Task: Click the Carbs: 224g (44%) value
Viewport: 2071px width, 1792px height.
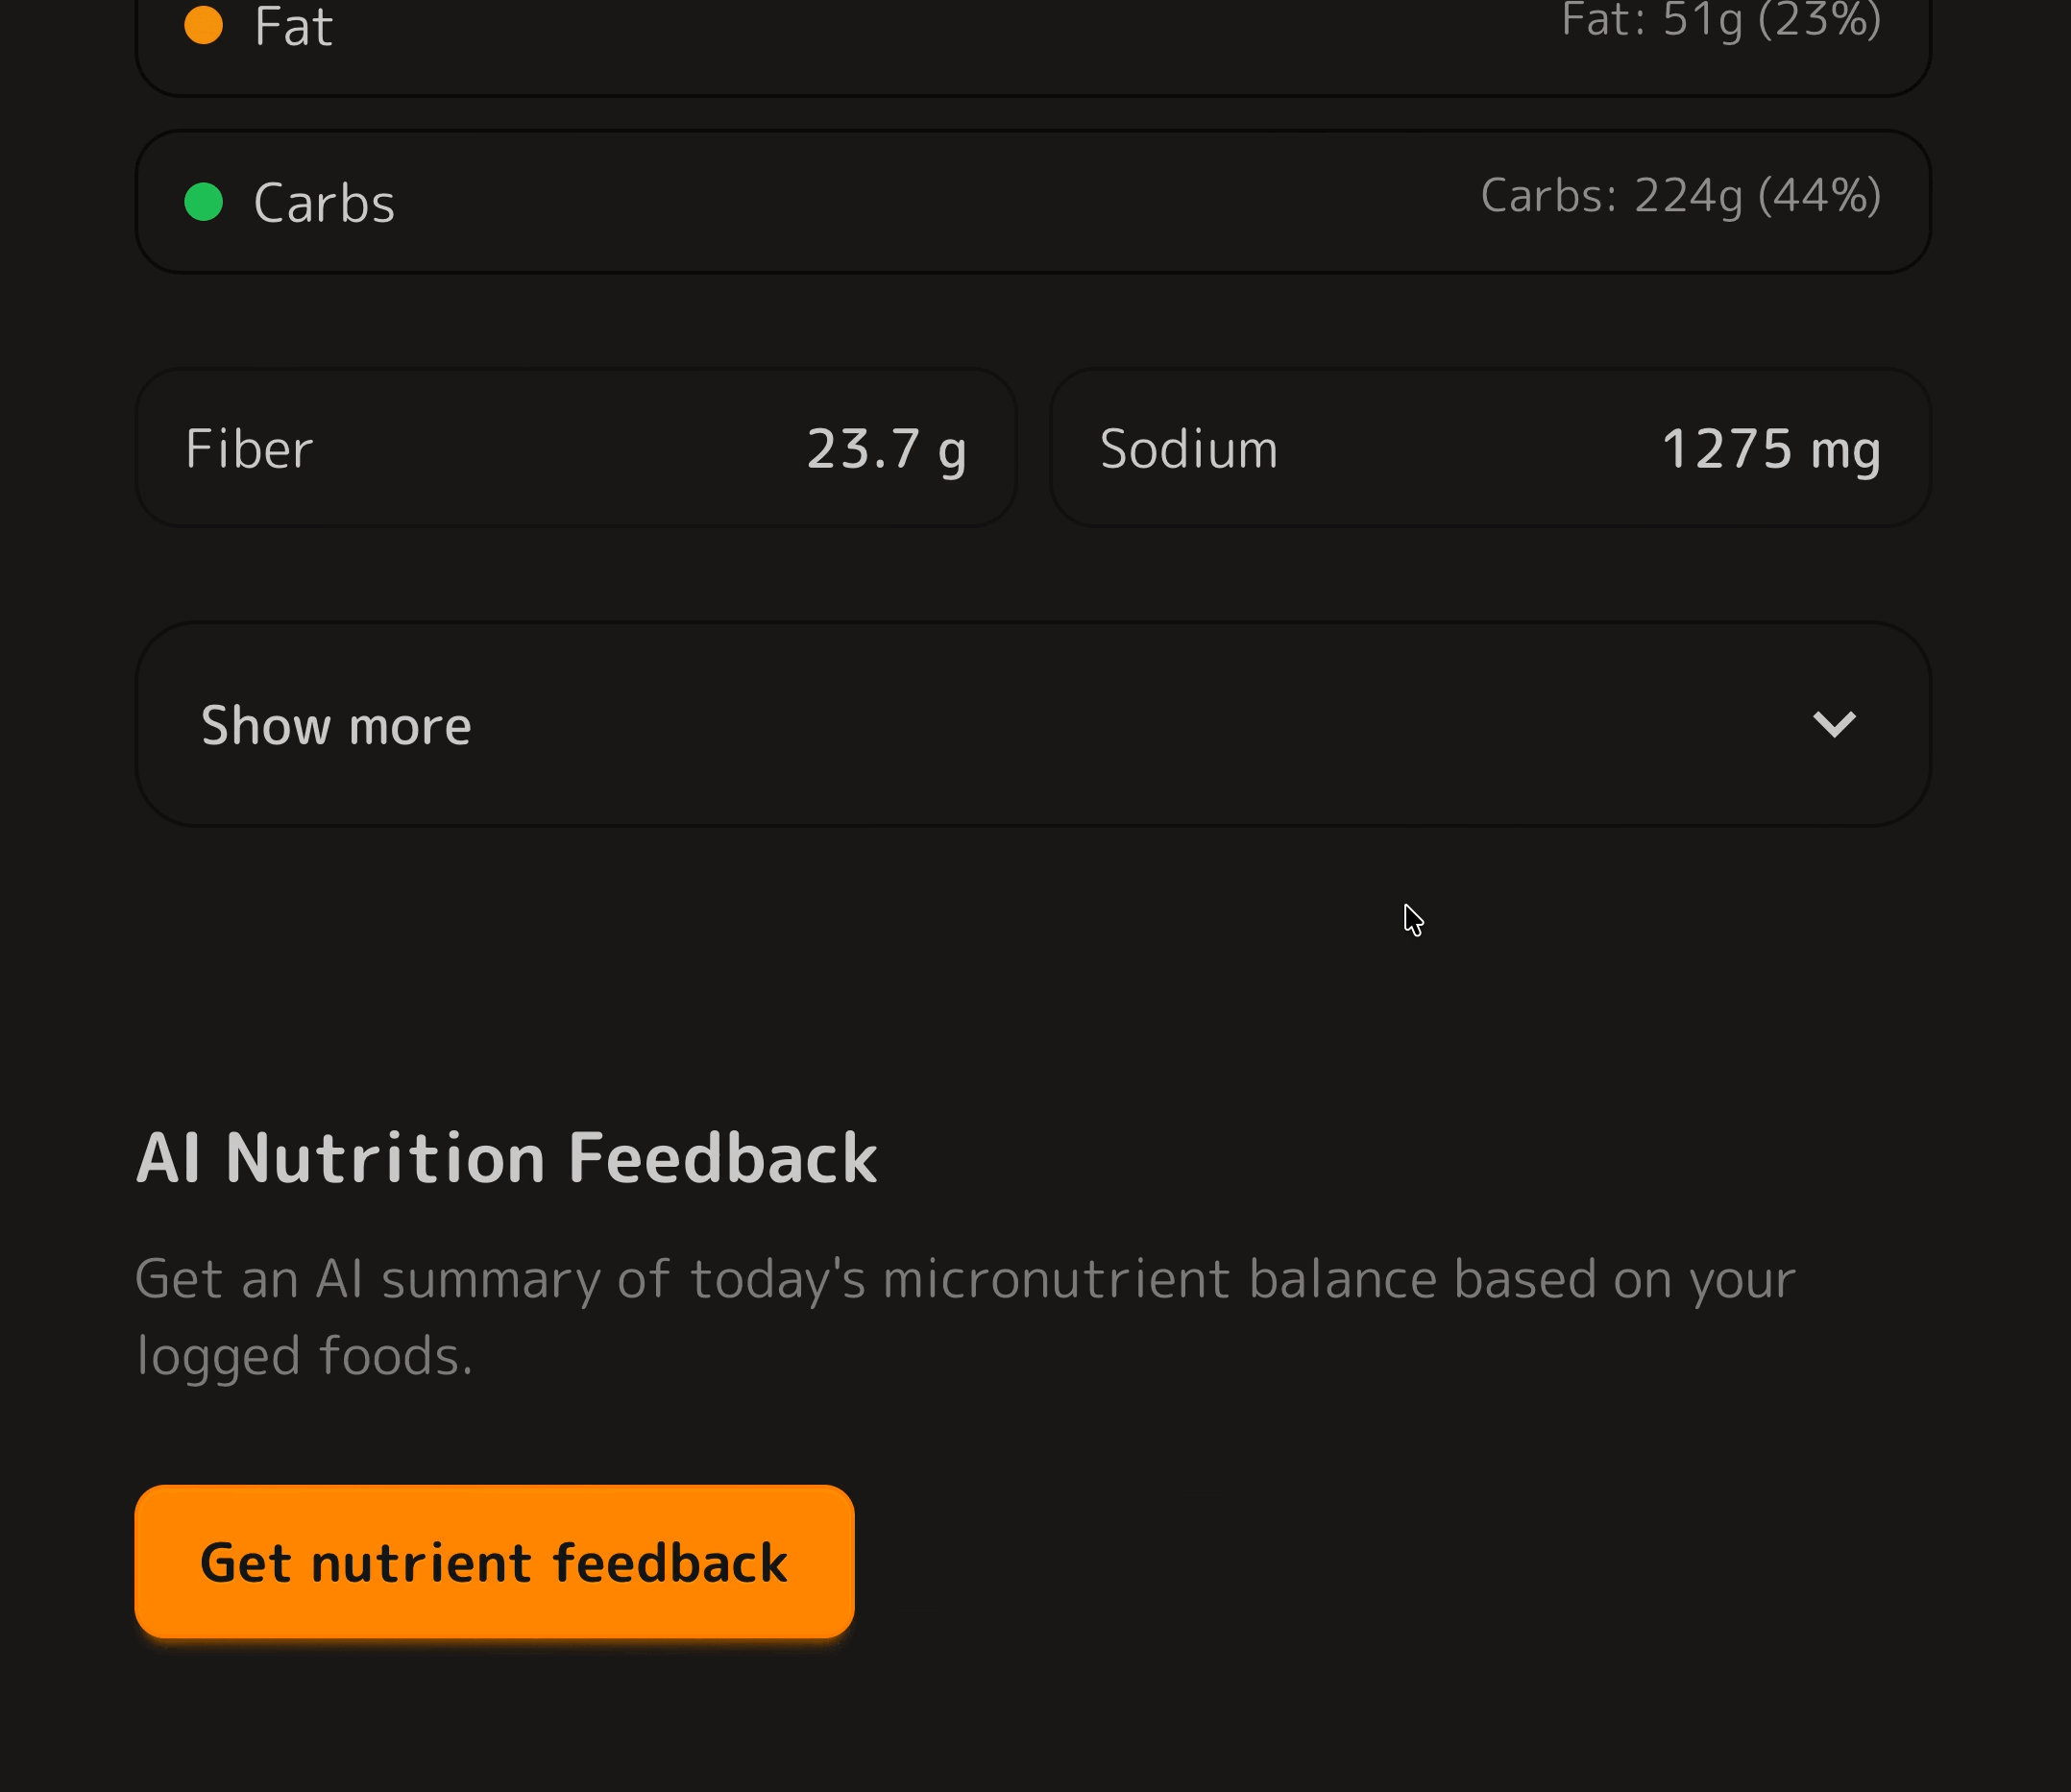Action: point(1681,196)
